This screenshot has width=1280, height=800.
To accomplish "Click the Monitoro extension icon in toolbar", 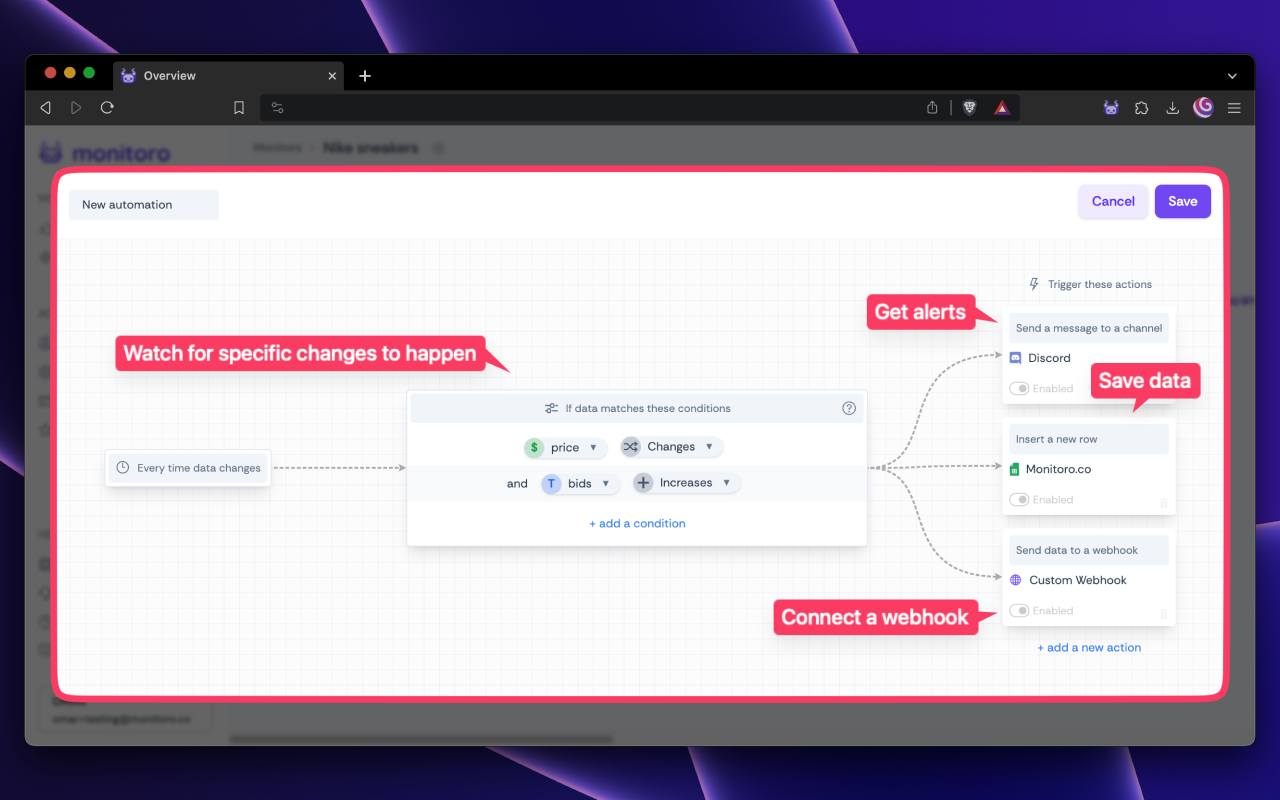I will 1111,108.
